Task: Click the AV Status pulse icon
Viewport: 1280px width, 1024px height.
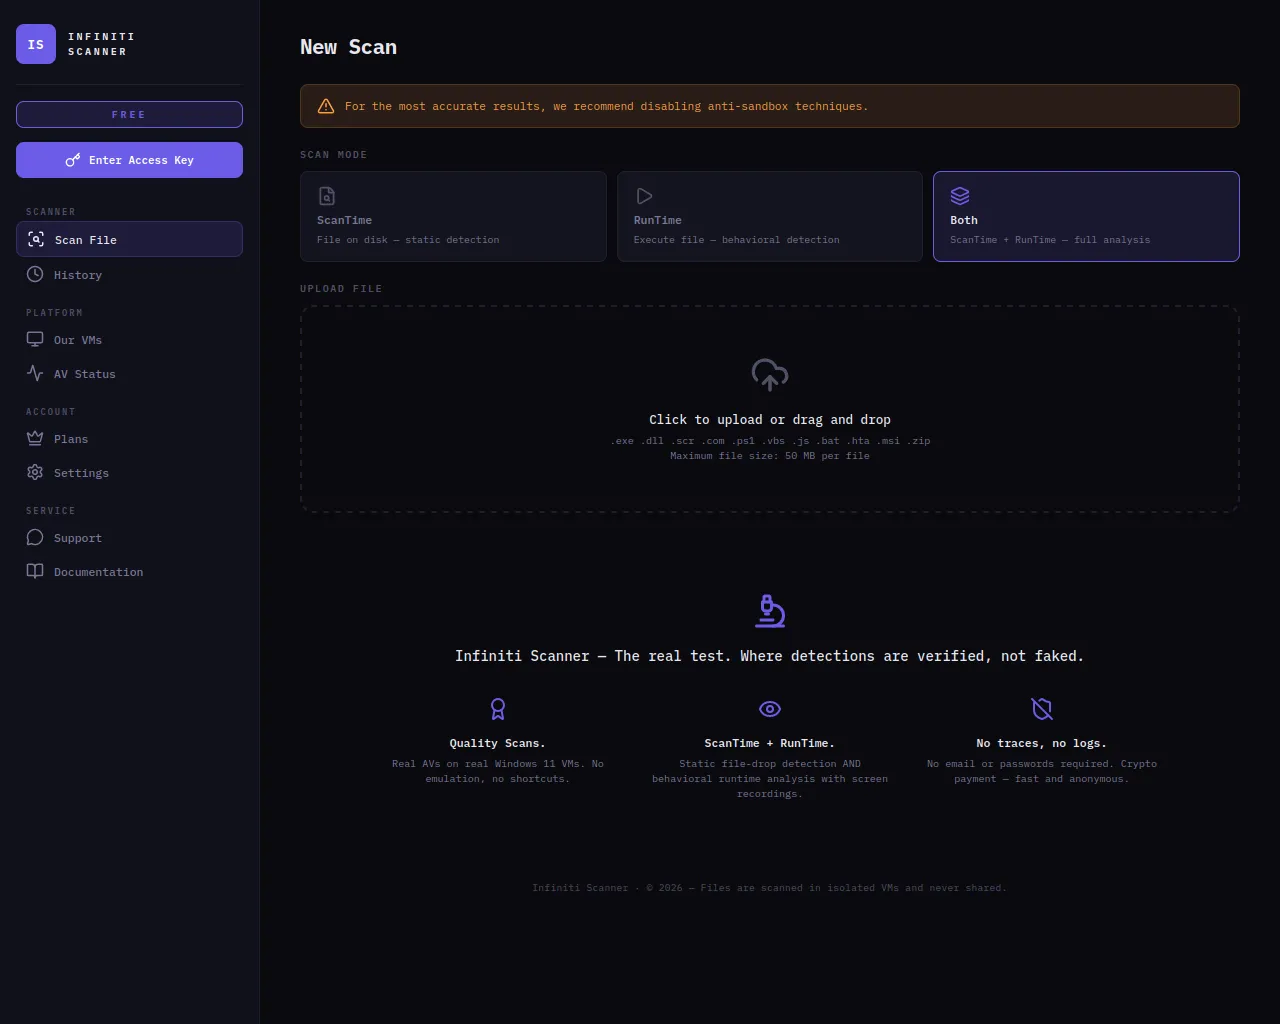Action: tap(35, 373)
